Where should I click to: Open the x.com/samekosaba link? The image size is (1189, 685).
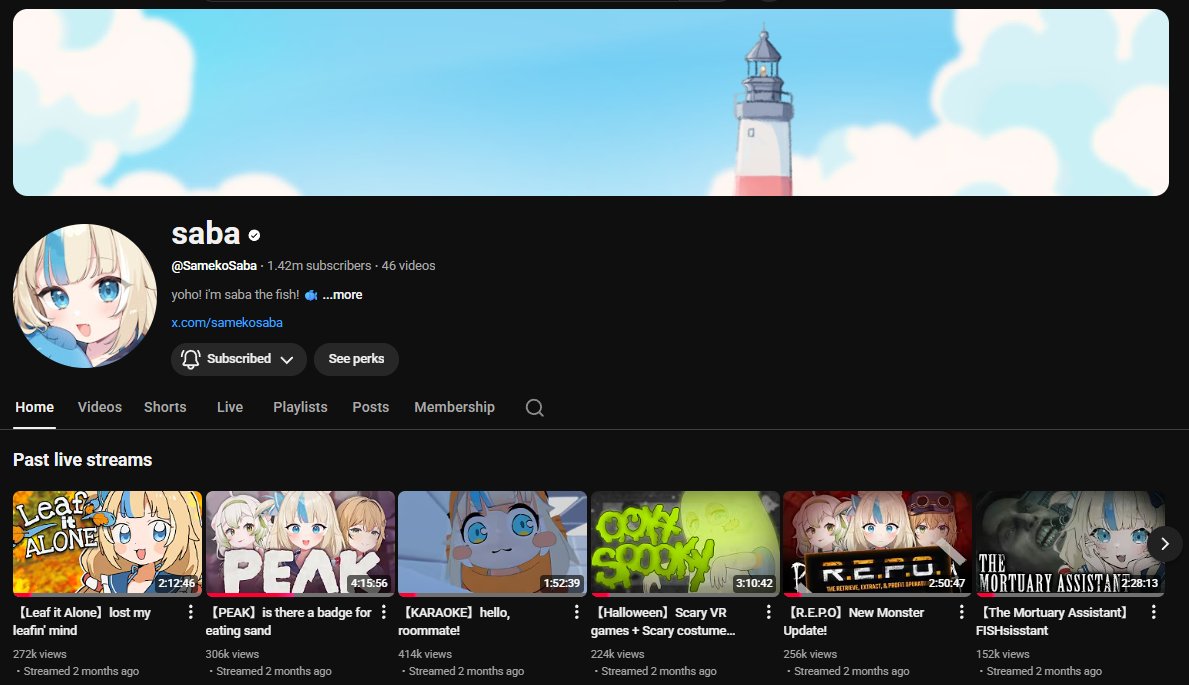227,322
